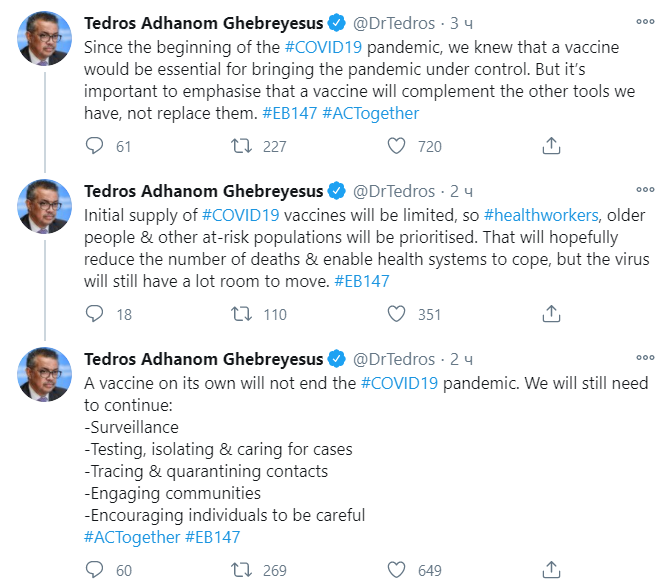Retweet the tweet with 227 retweets
The image size is (672, 586).
point(241,146)
